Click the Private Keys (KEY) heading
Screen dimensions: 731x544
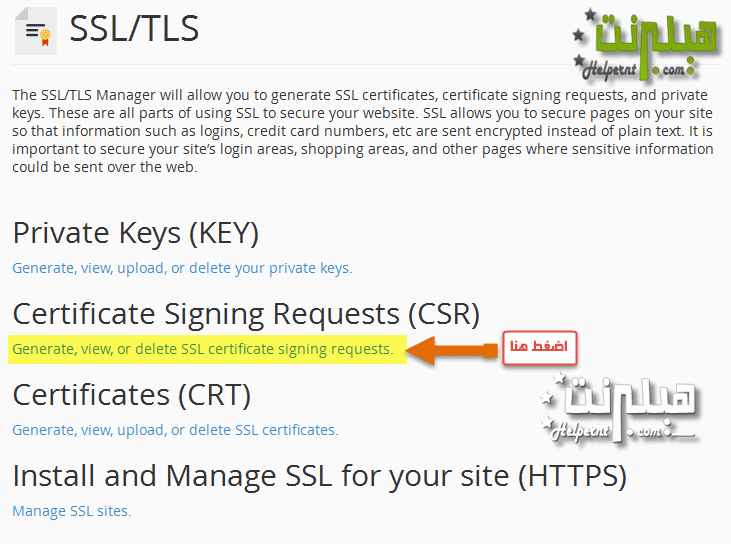(x=136, y=233)
